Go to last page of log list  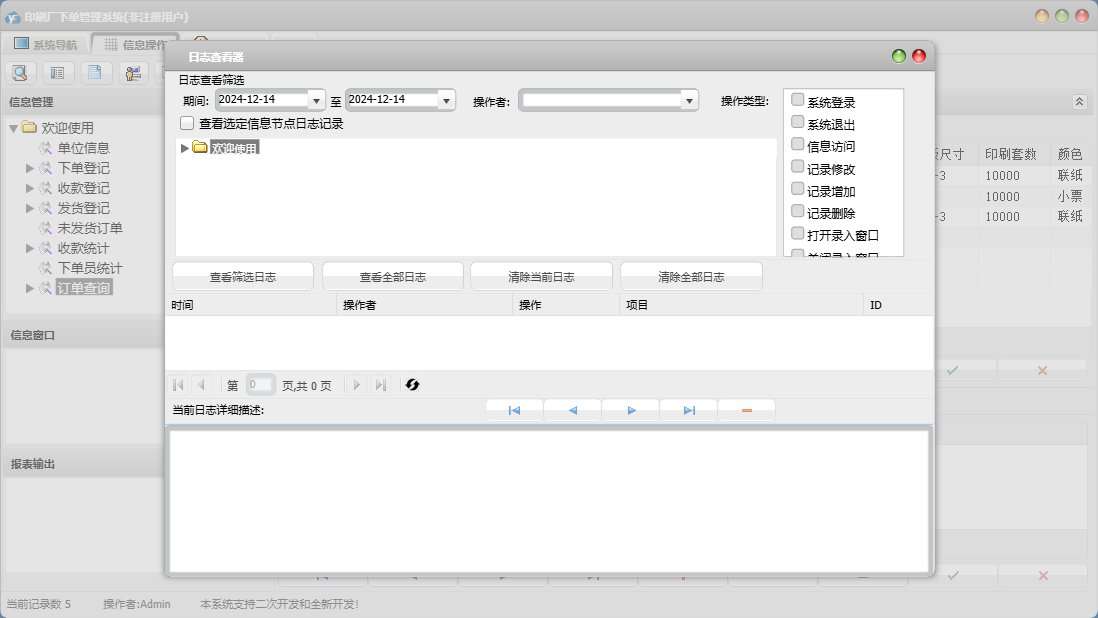pos(380,385)
